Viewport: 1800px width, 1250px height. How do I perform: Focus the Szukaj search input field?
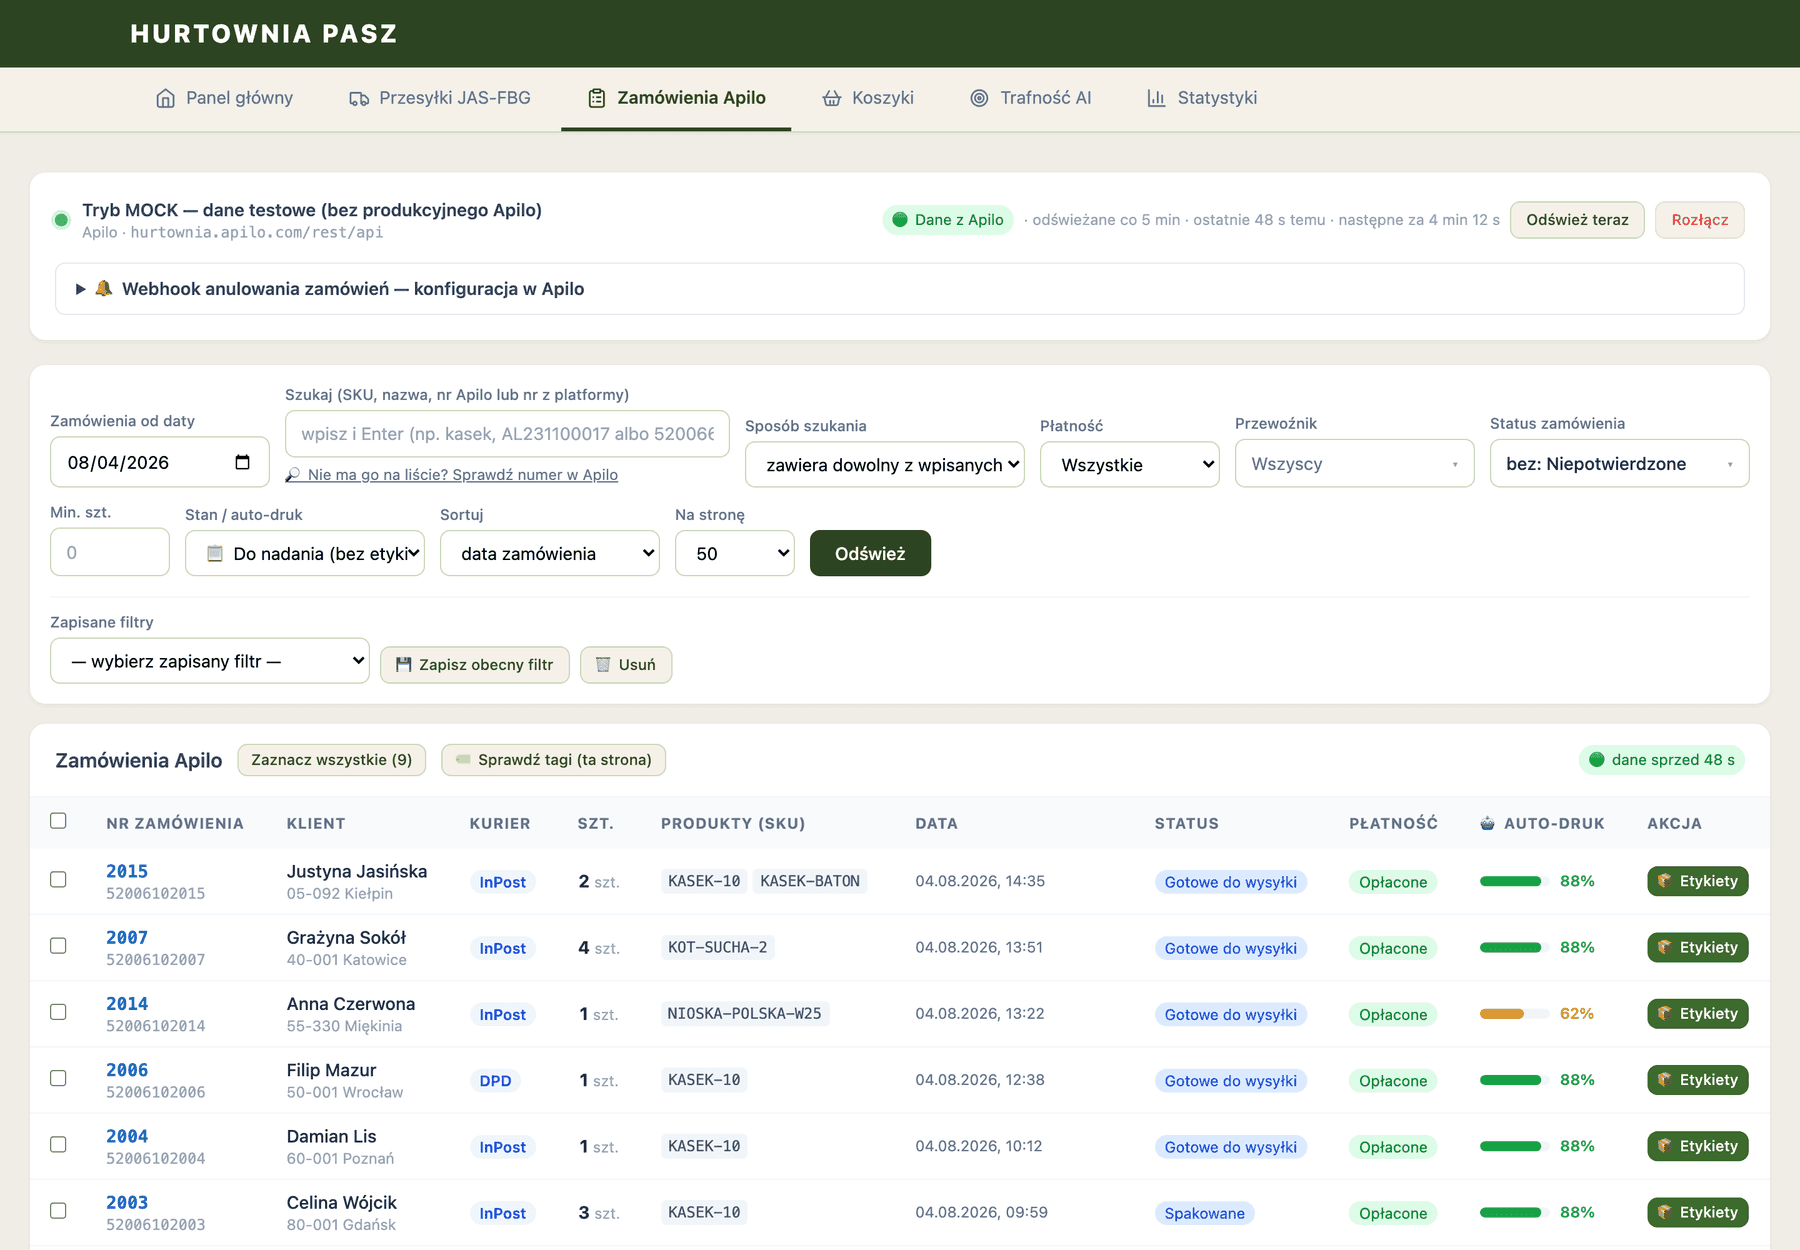pos(507,434)
